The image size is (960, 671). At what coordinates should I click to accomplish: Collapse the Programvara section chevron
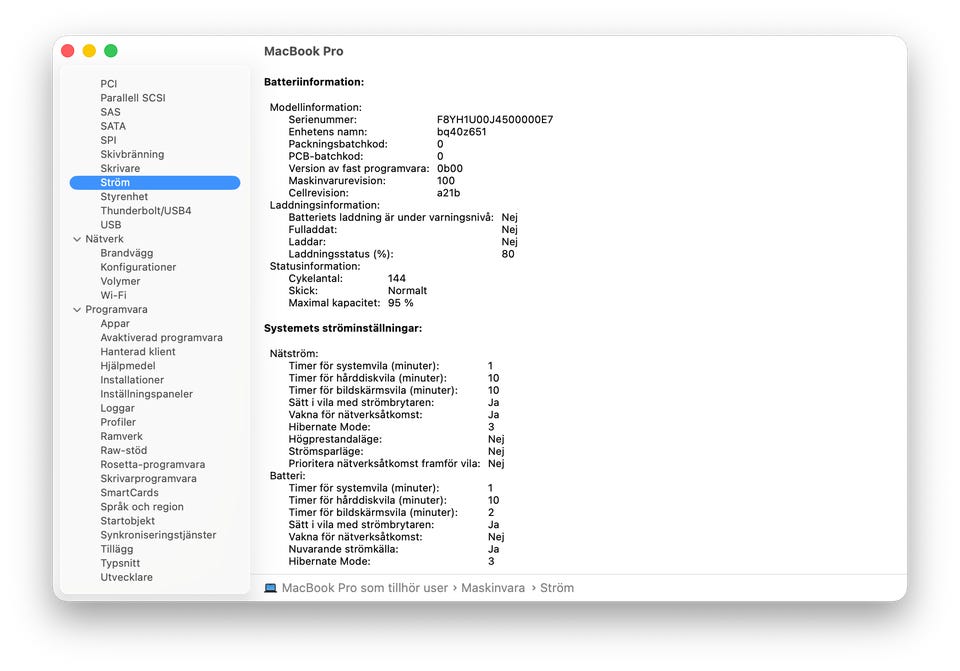77,310
